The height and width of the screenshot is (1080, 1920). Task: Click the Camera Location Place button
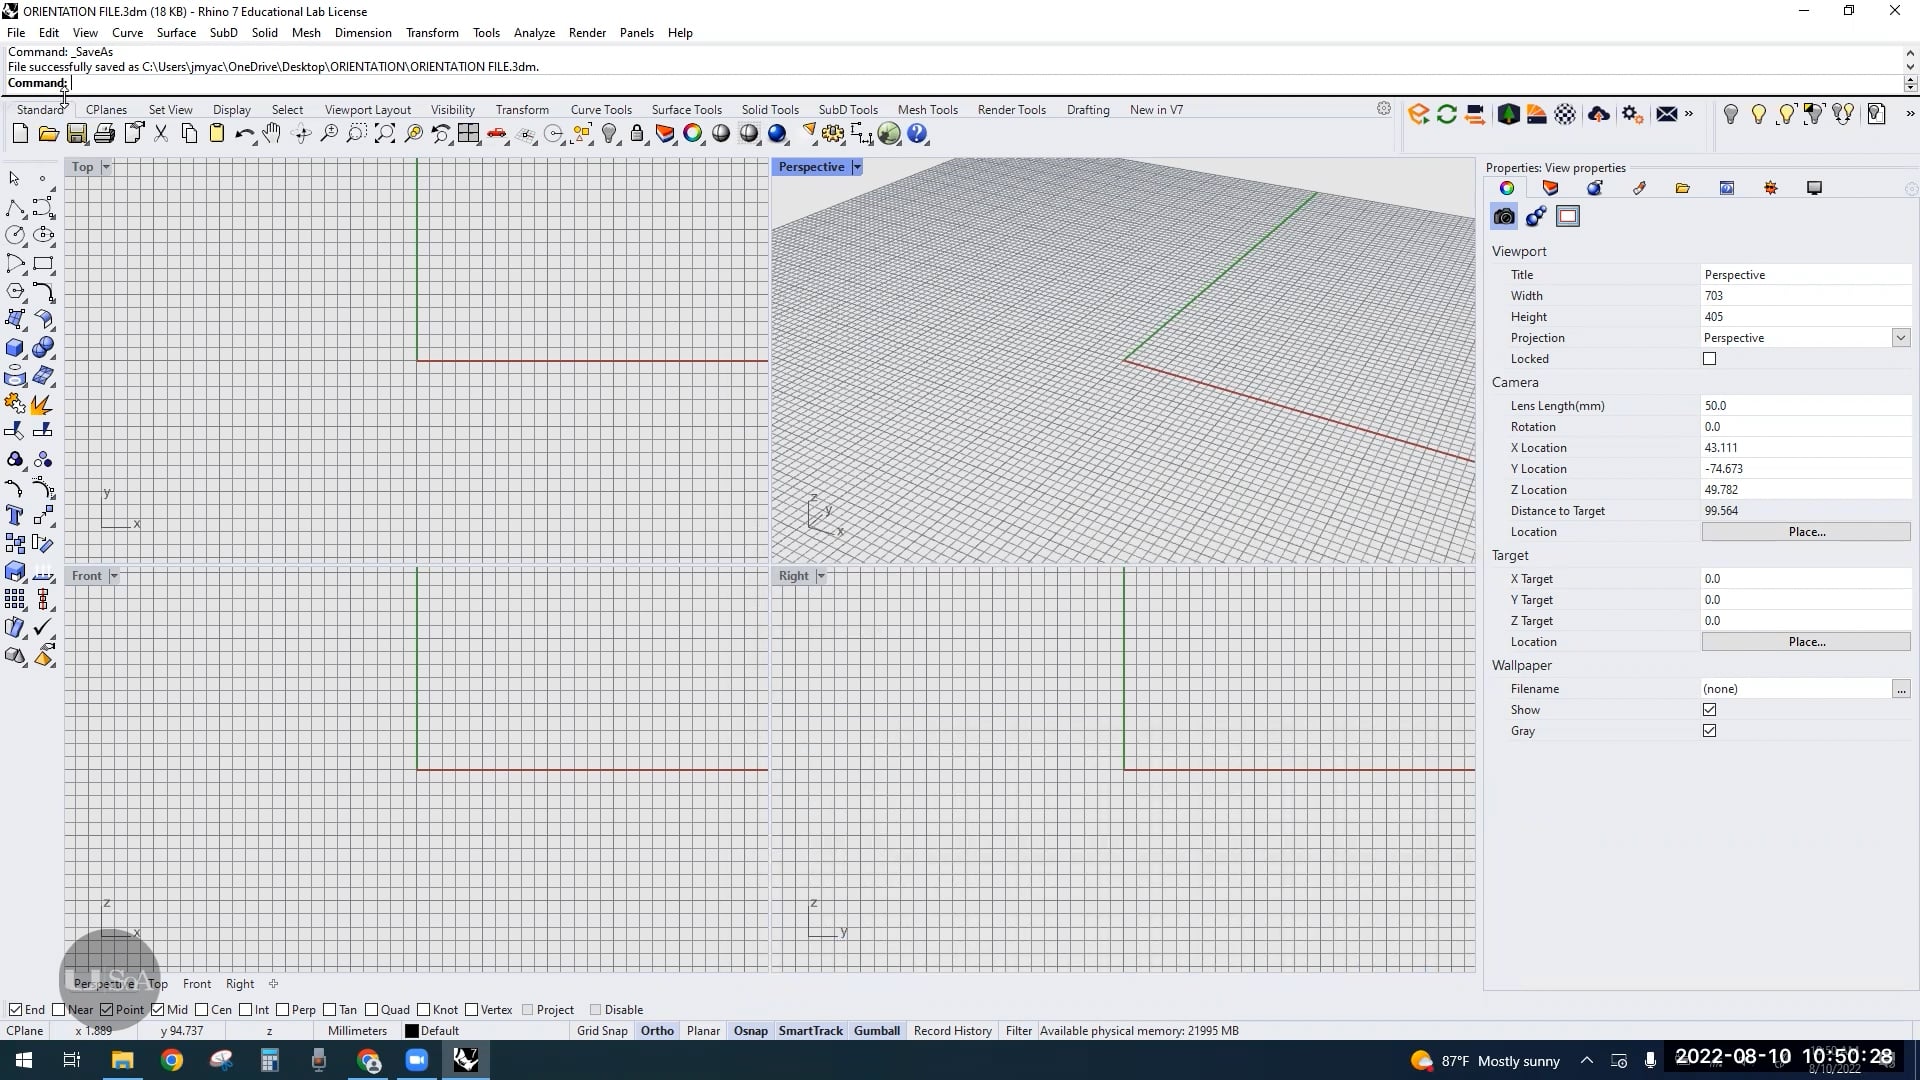pyautogui.click(x=1806, y=532)
